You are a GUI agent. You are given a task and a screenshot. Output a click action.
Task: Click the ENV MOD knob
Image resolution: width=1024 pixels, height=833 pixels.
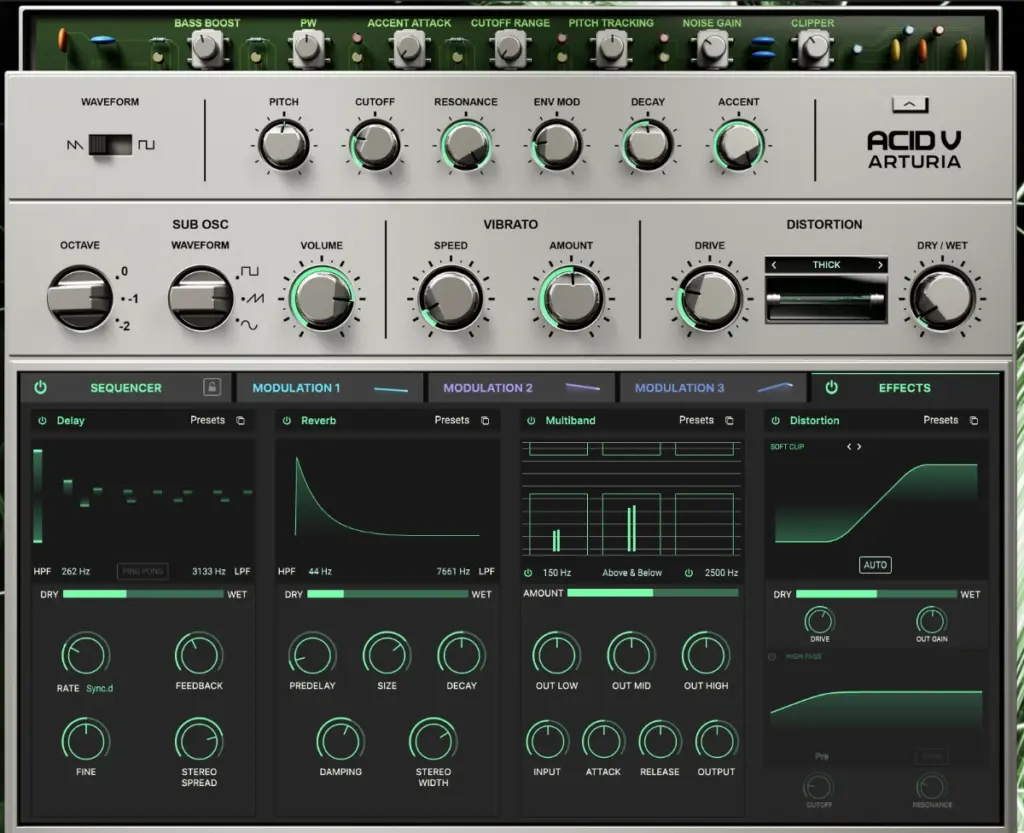point(556,145)
